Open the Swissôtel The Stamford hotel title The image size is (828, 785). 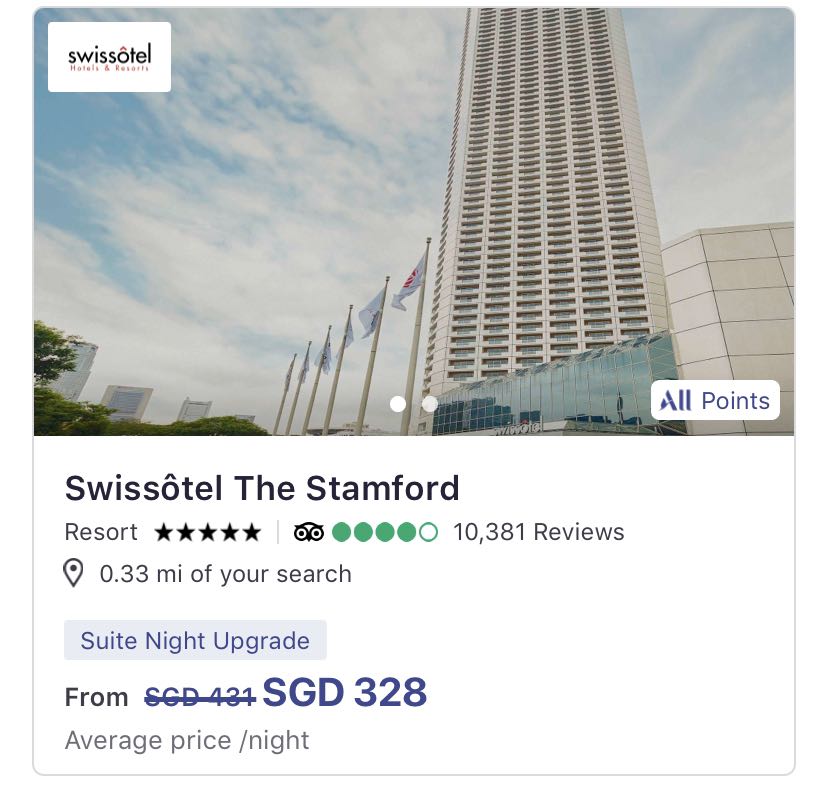[262, 488]
